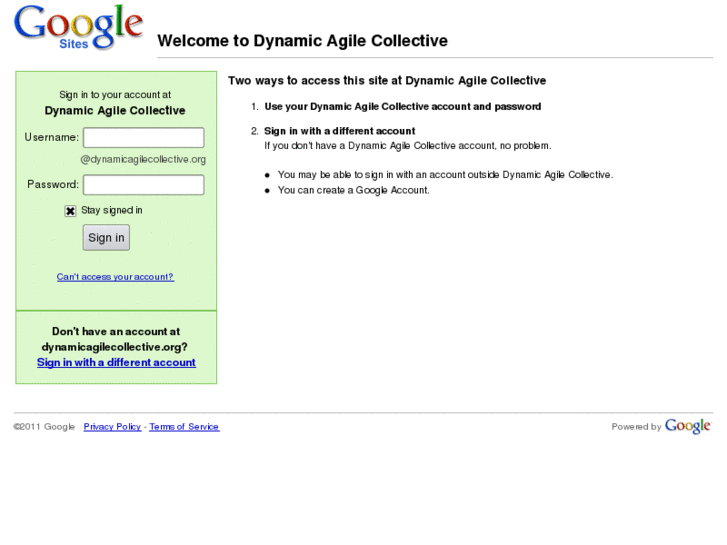The image size is (727, 545).
Task: Click the sign in with an account outside bullet
Action: 445,175
